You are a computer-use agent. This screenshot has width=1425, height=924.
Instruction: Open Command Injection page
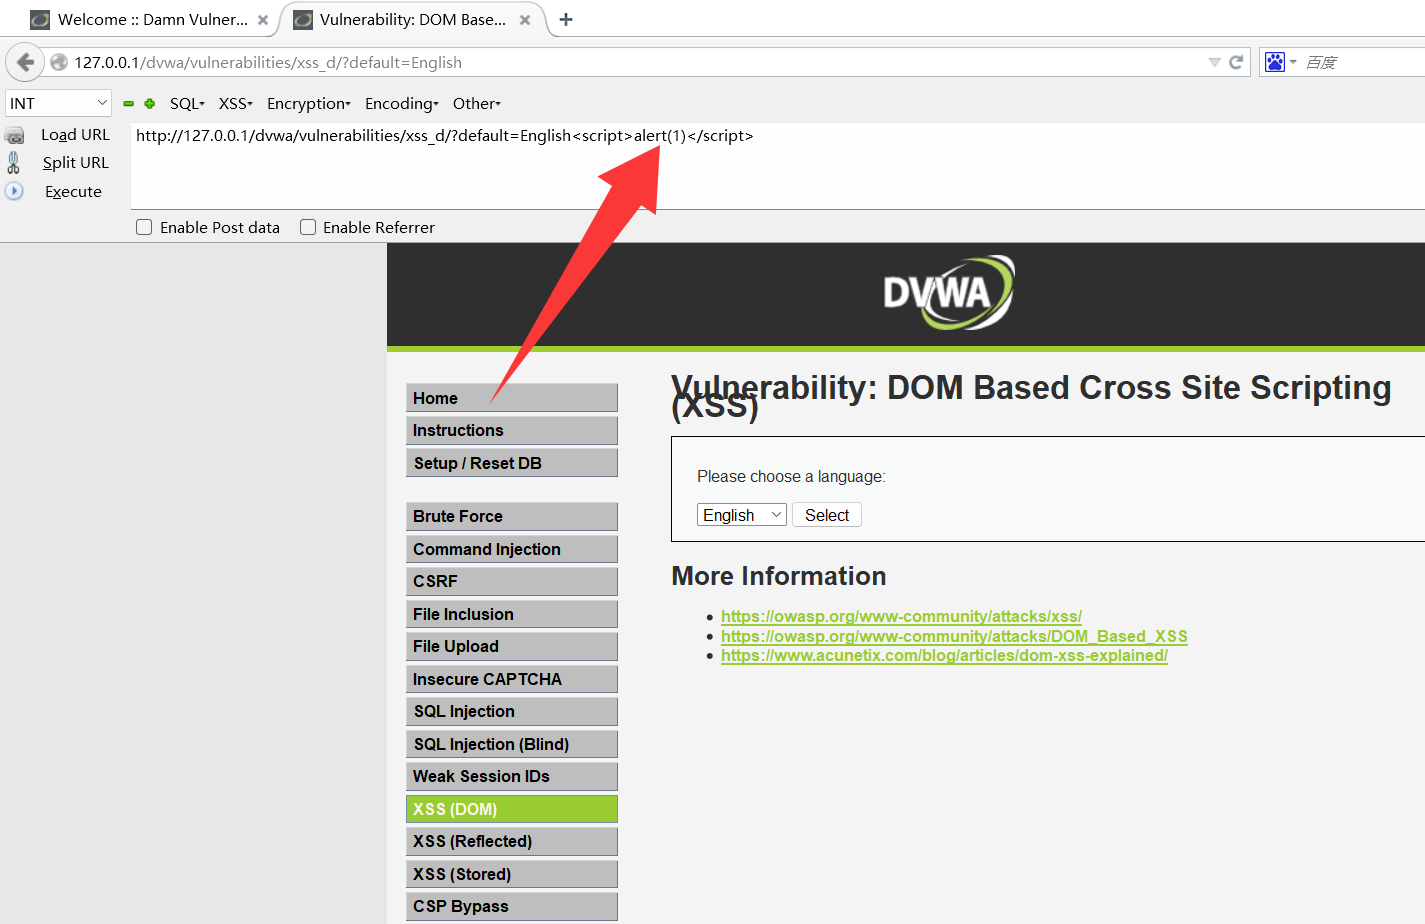click(x=512, y=549)
